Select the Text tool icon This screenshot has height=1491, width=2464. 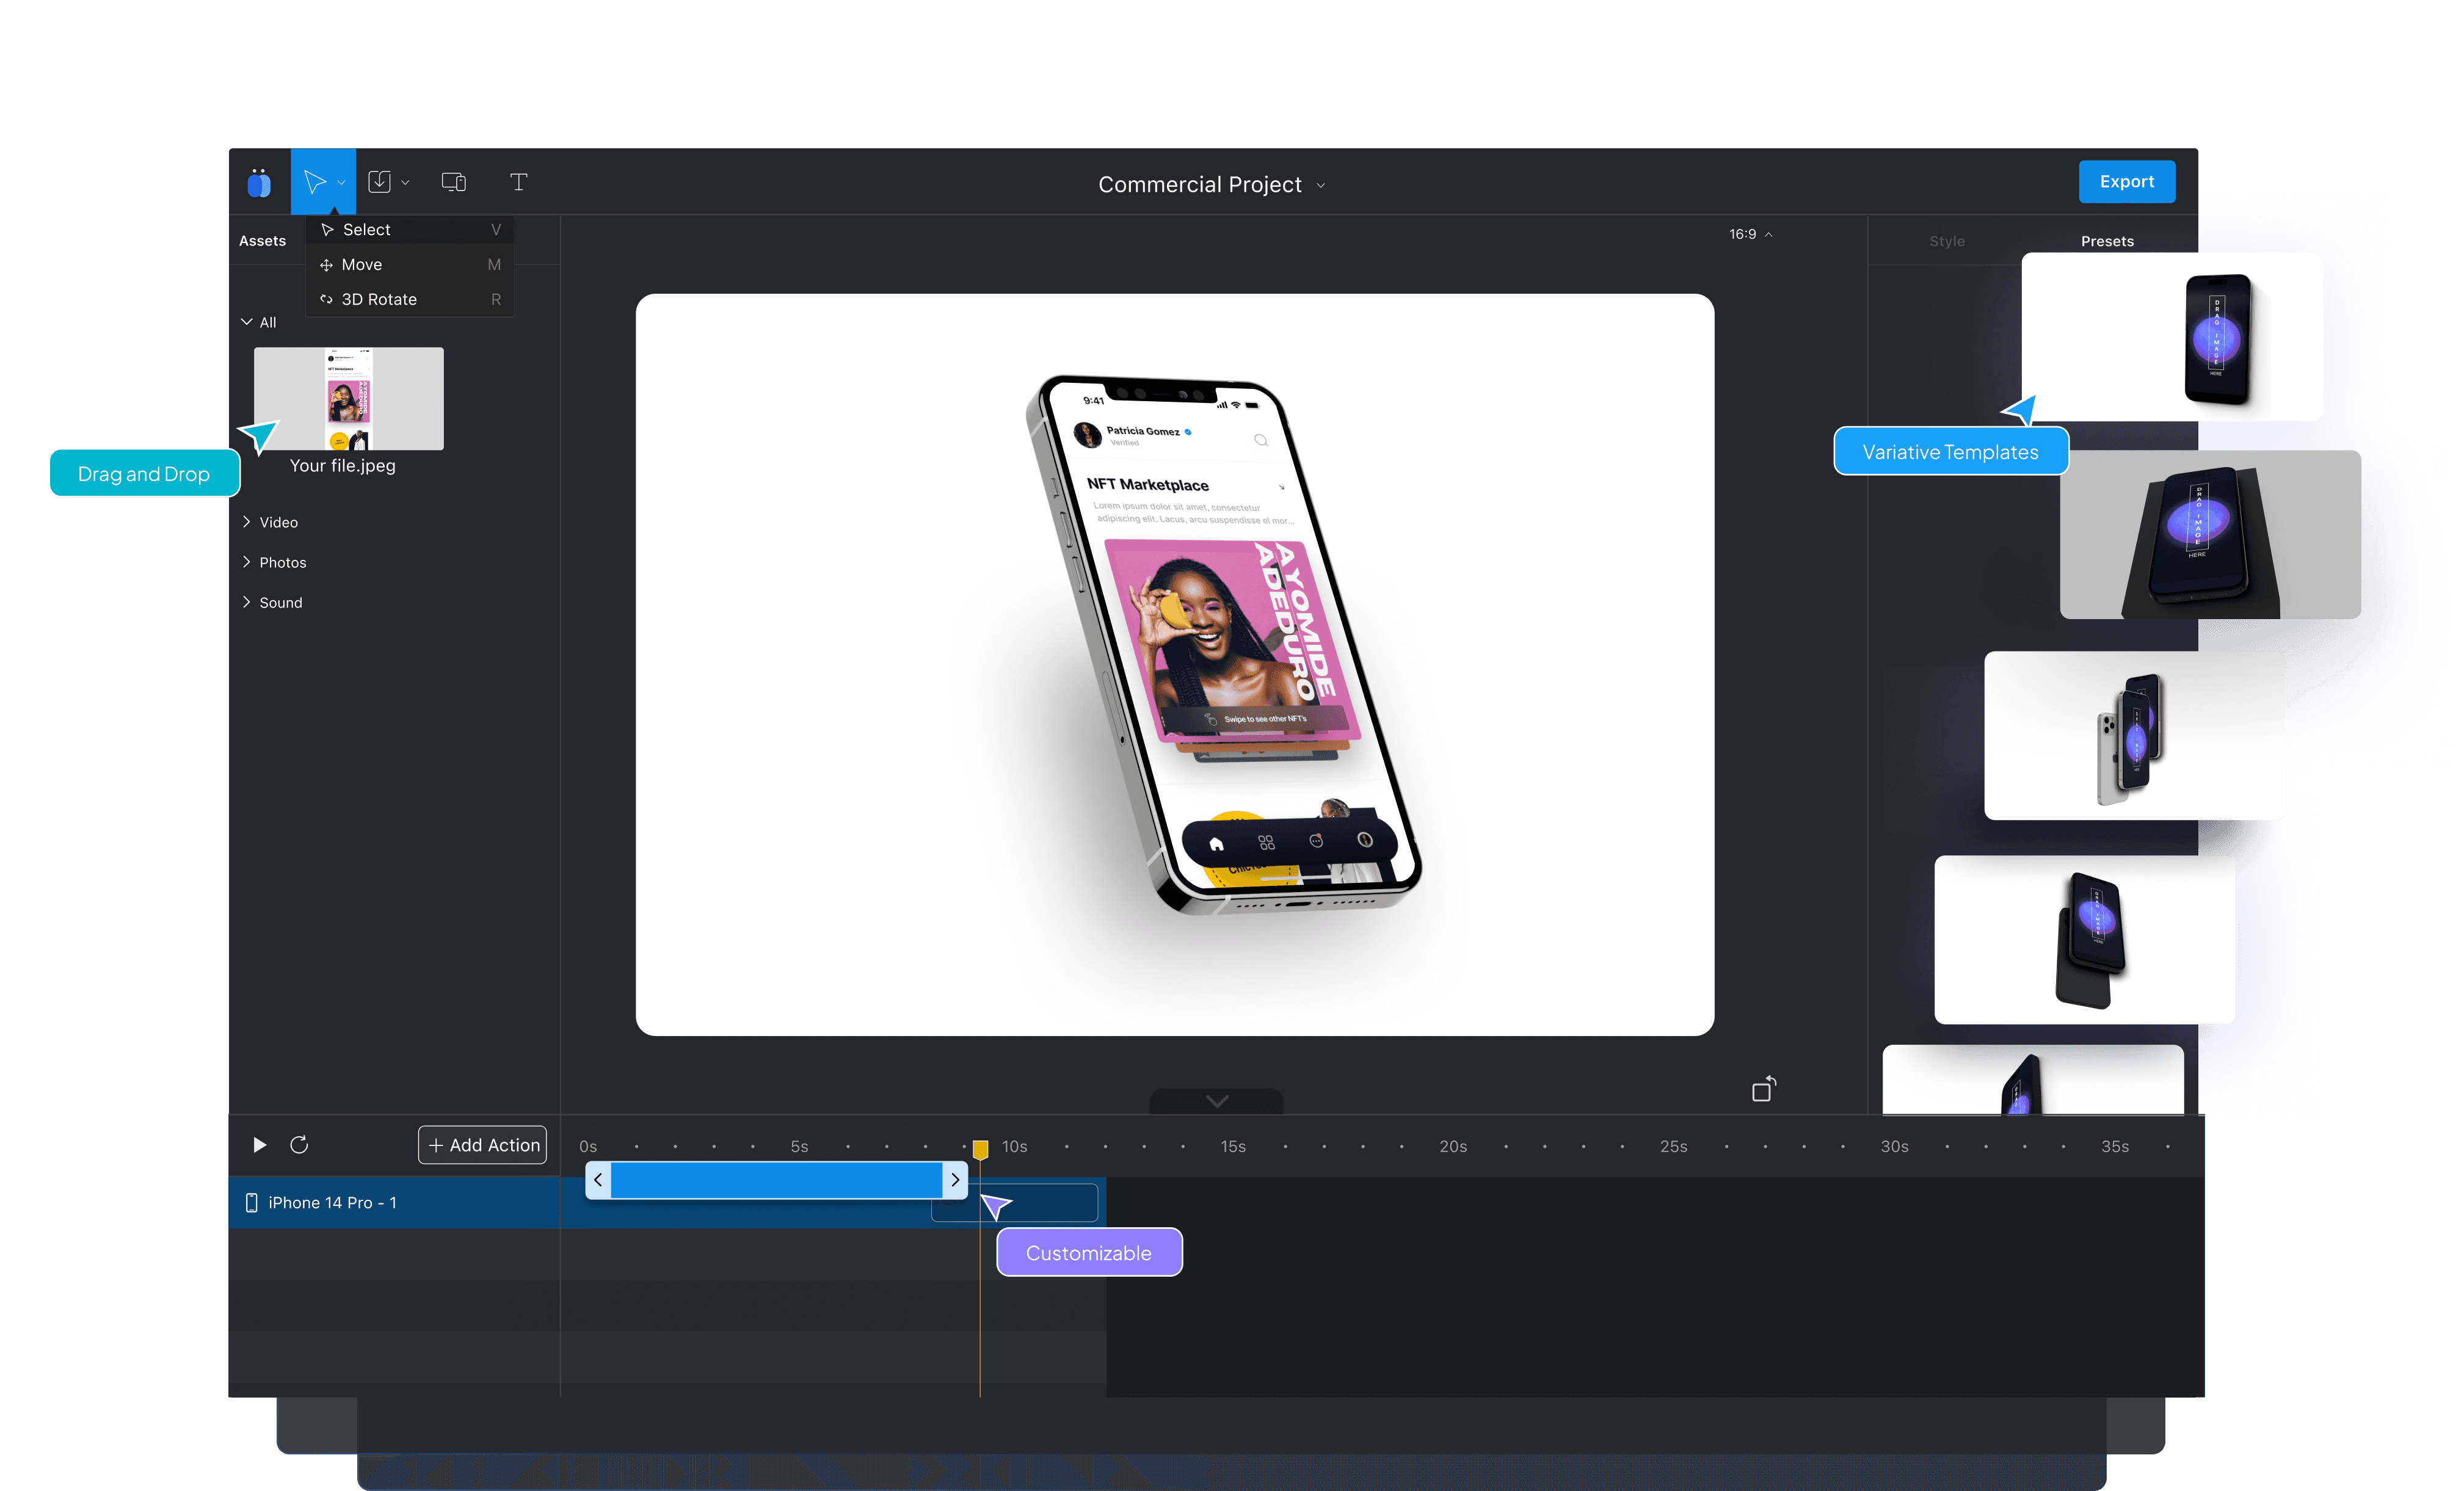click(x=518, y=182)
